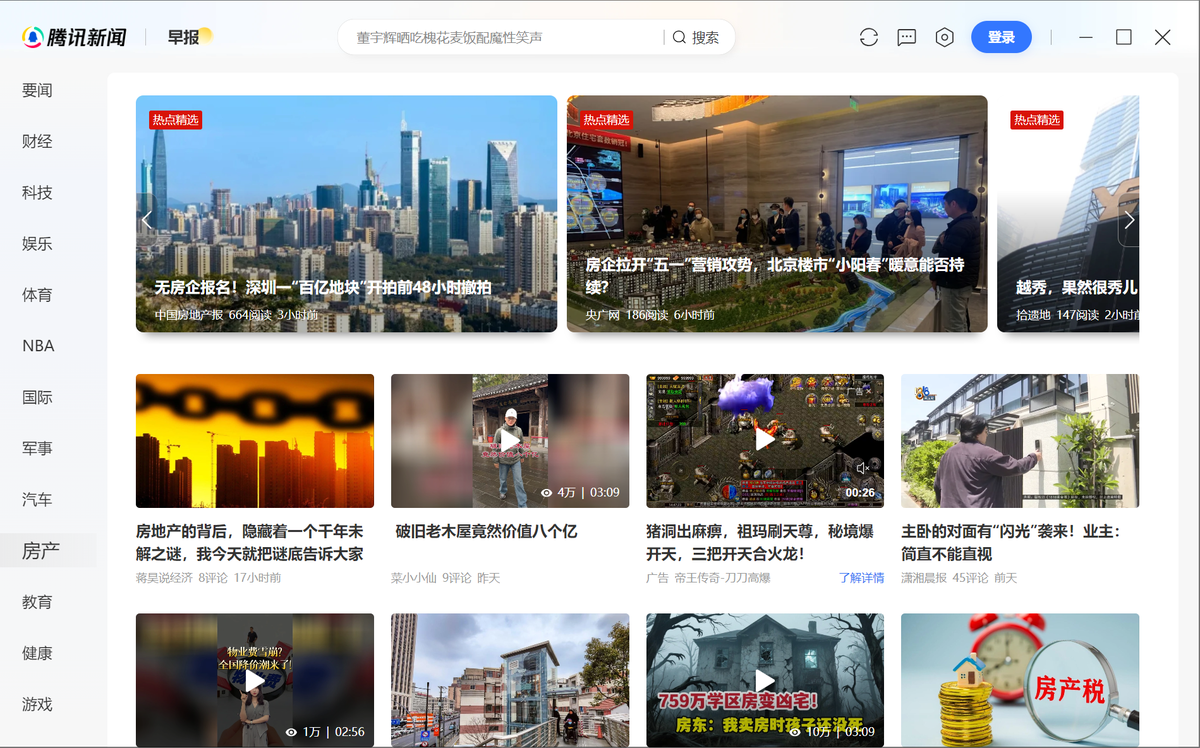Select 体育 in the sidebar

tap(37, 294)
